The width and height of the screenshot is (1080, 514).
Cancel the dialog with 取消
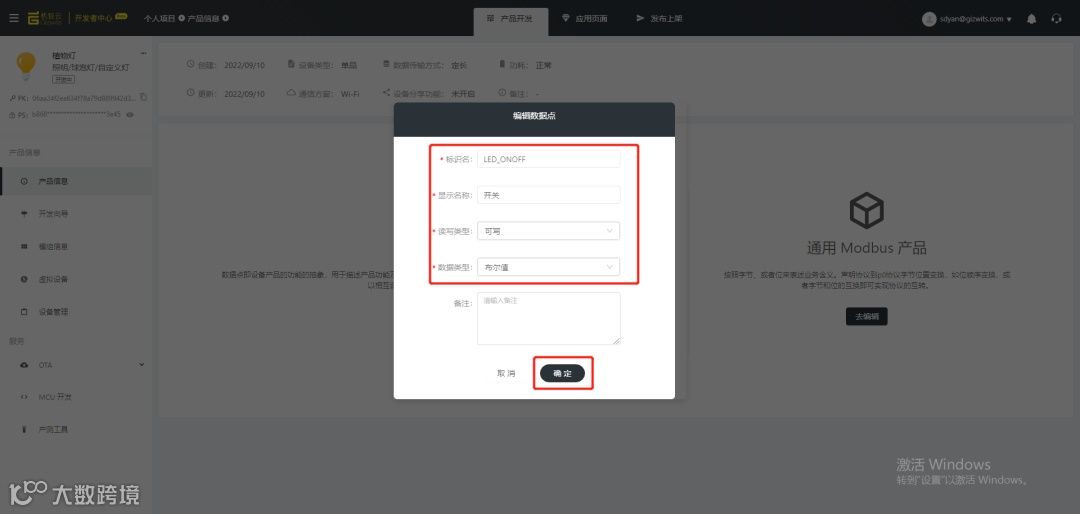click(x=506, y=373)
